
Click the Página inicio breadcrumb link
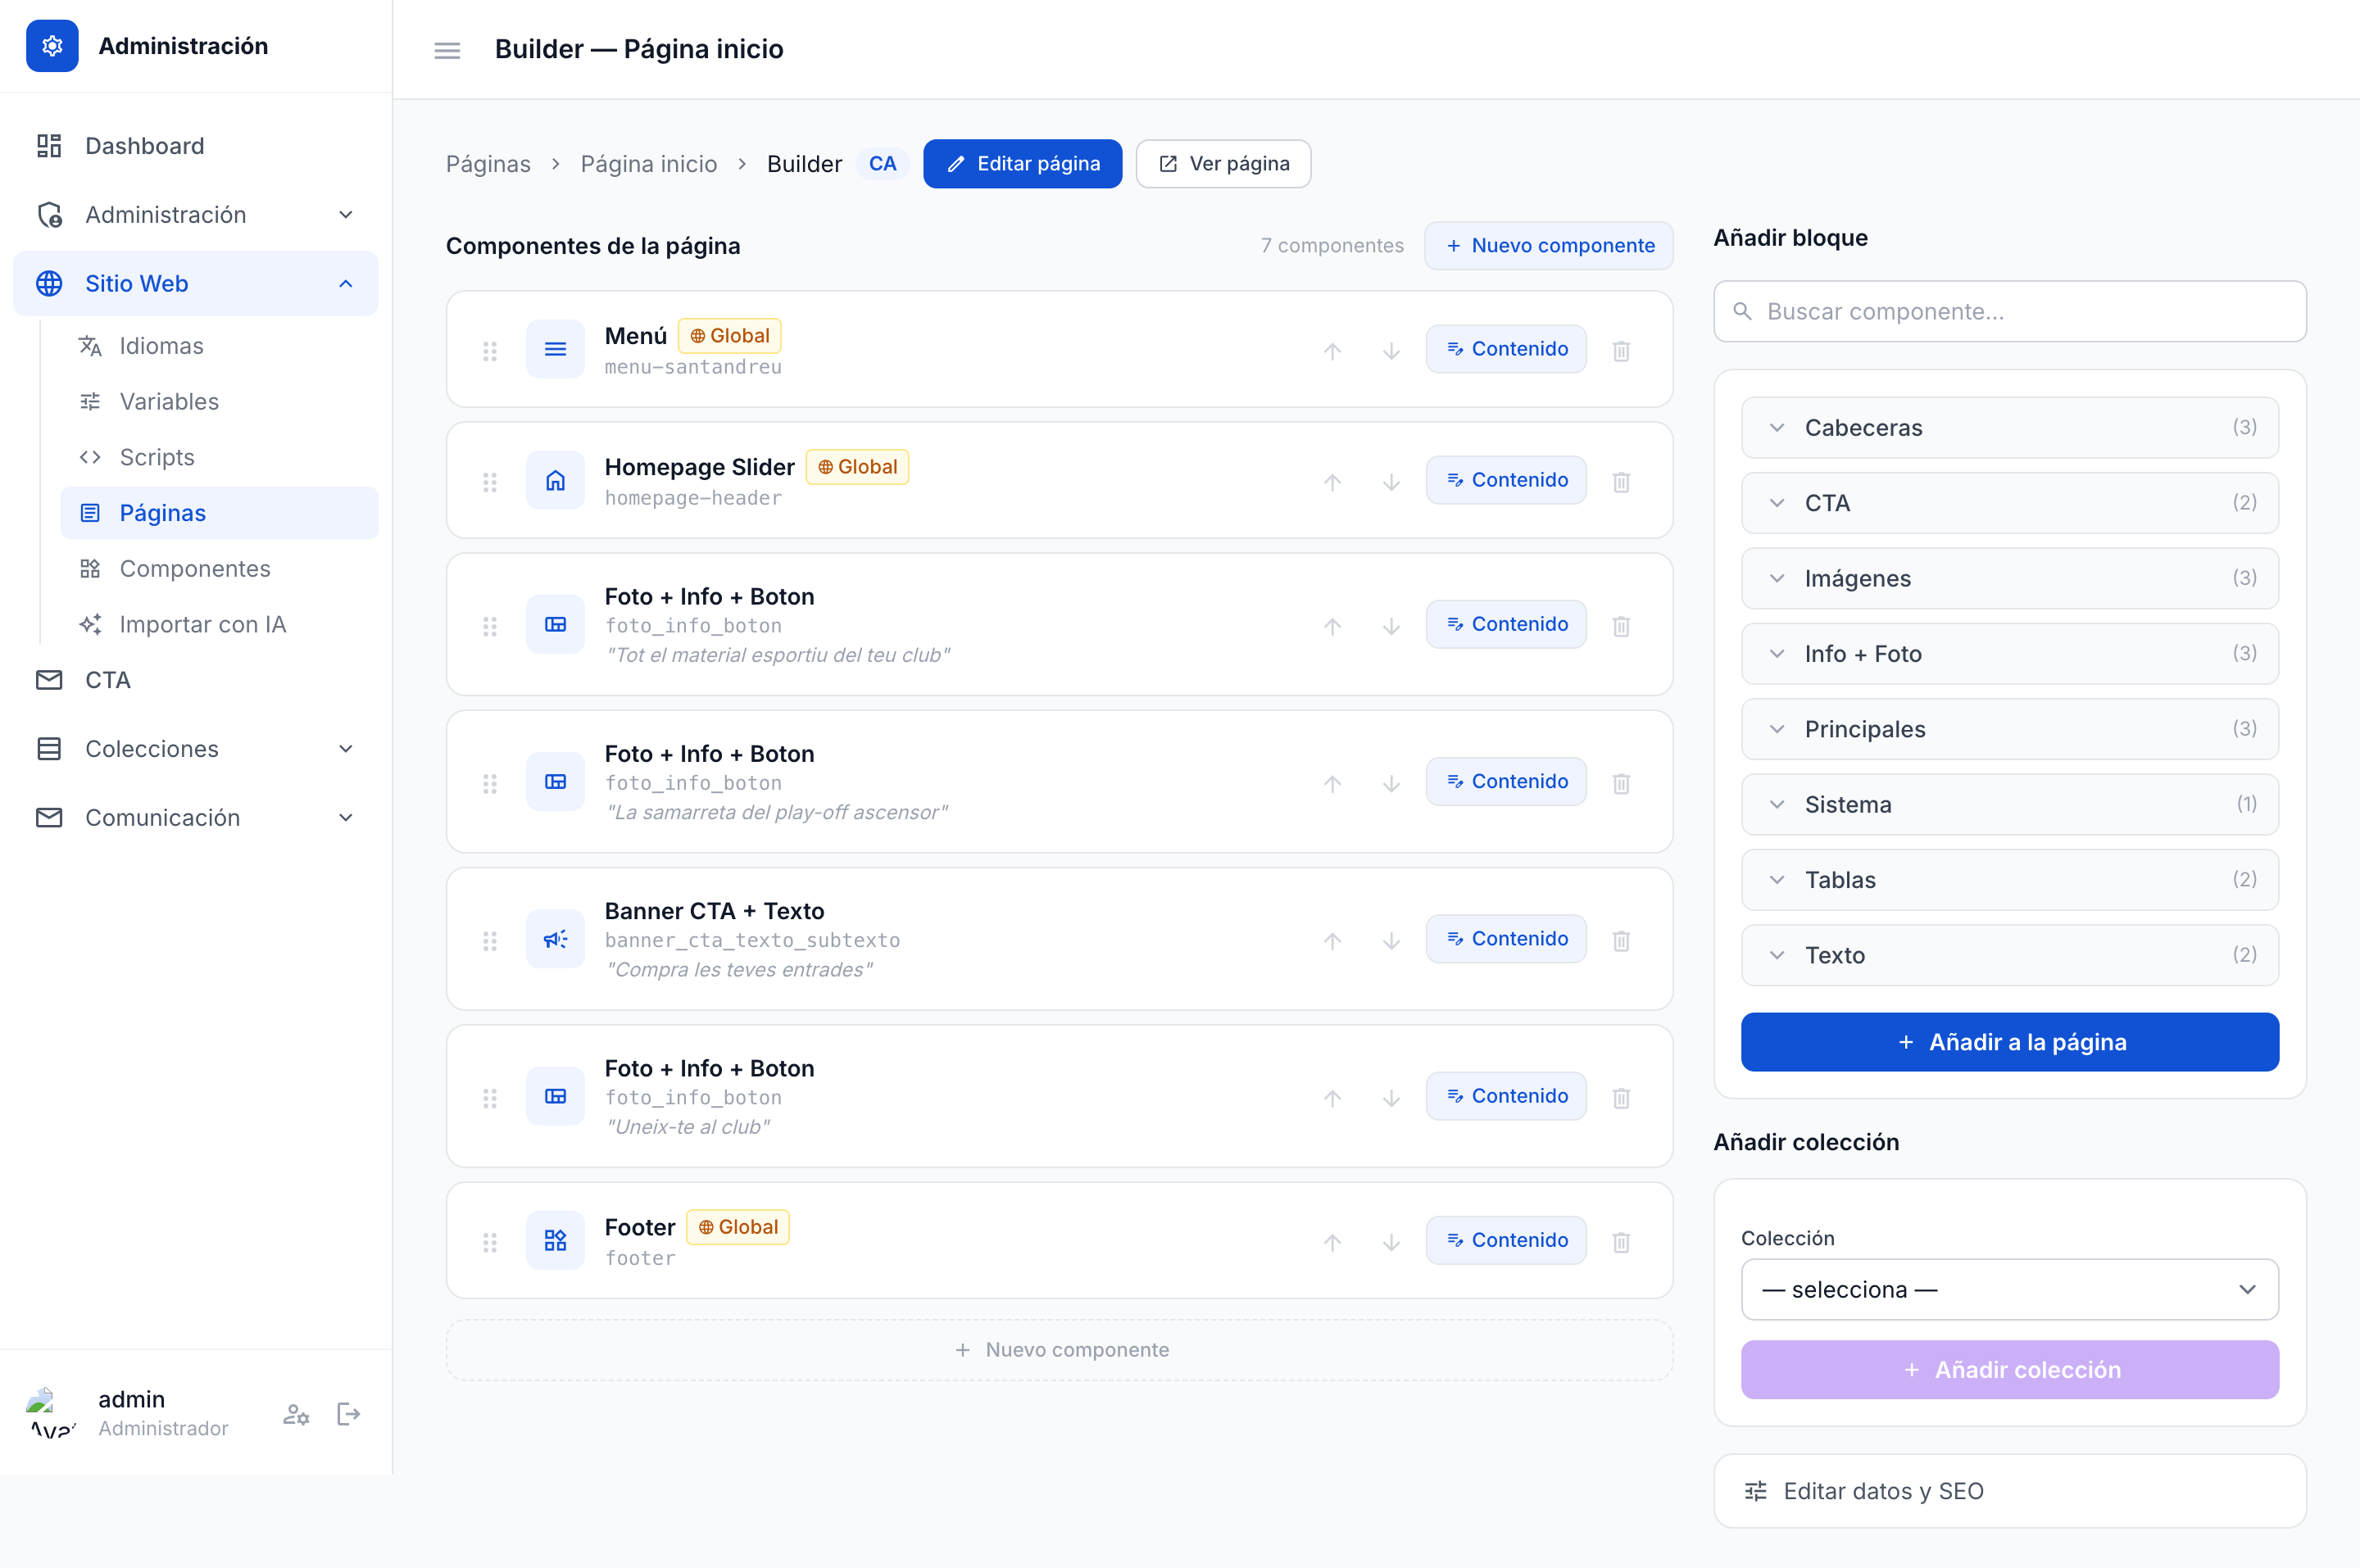point(649,164)
